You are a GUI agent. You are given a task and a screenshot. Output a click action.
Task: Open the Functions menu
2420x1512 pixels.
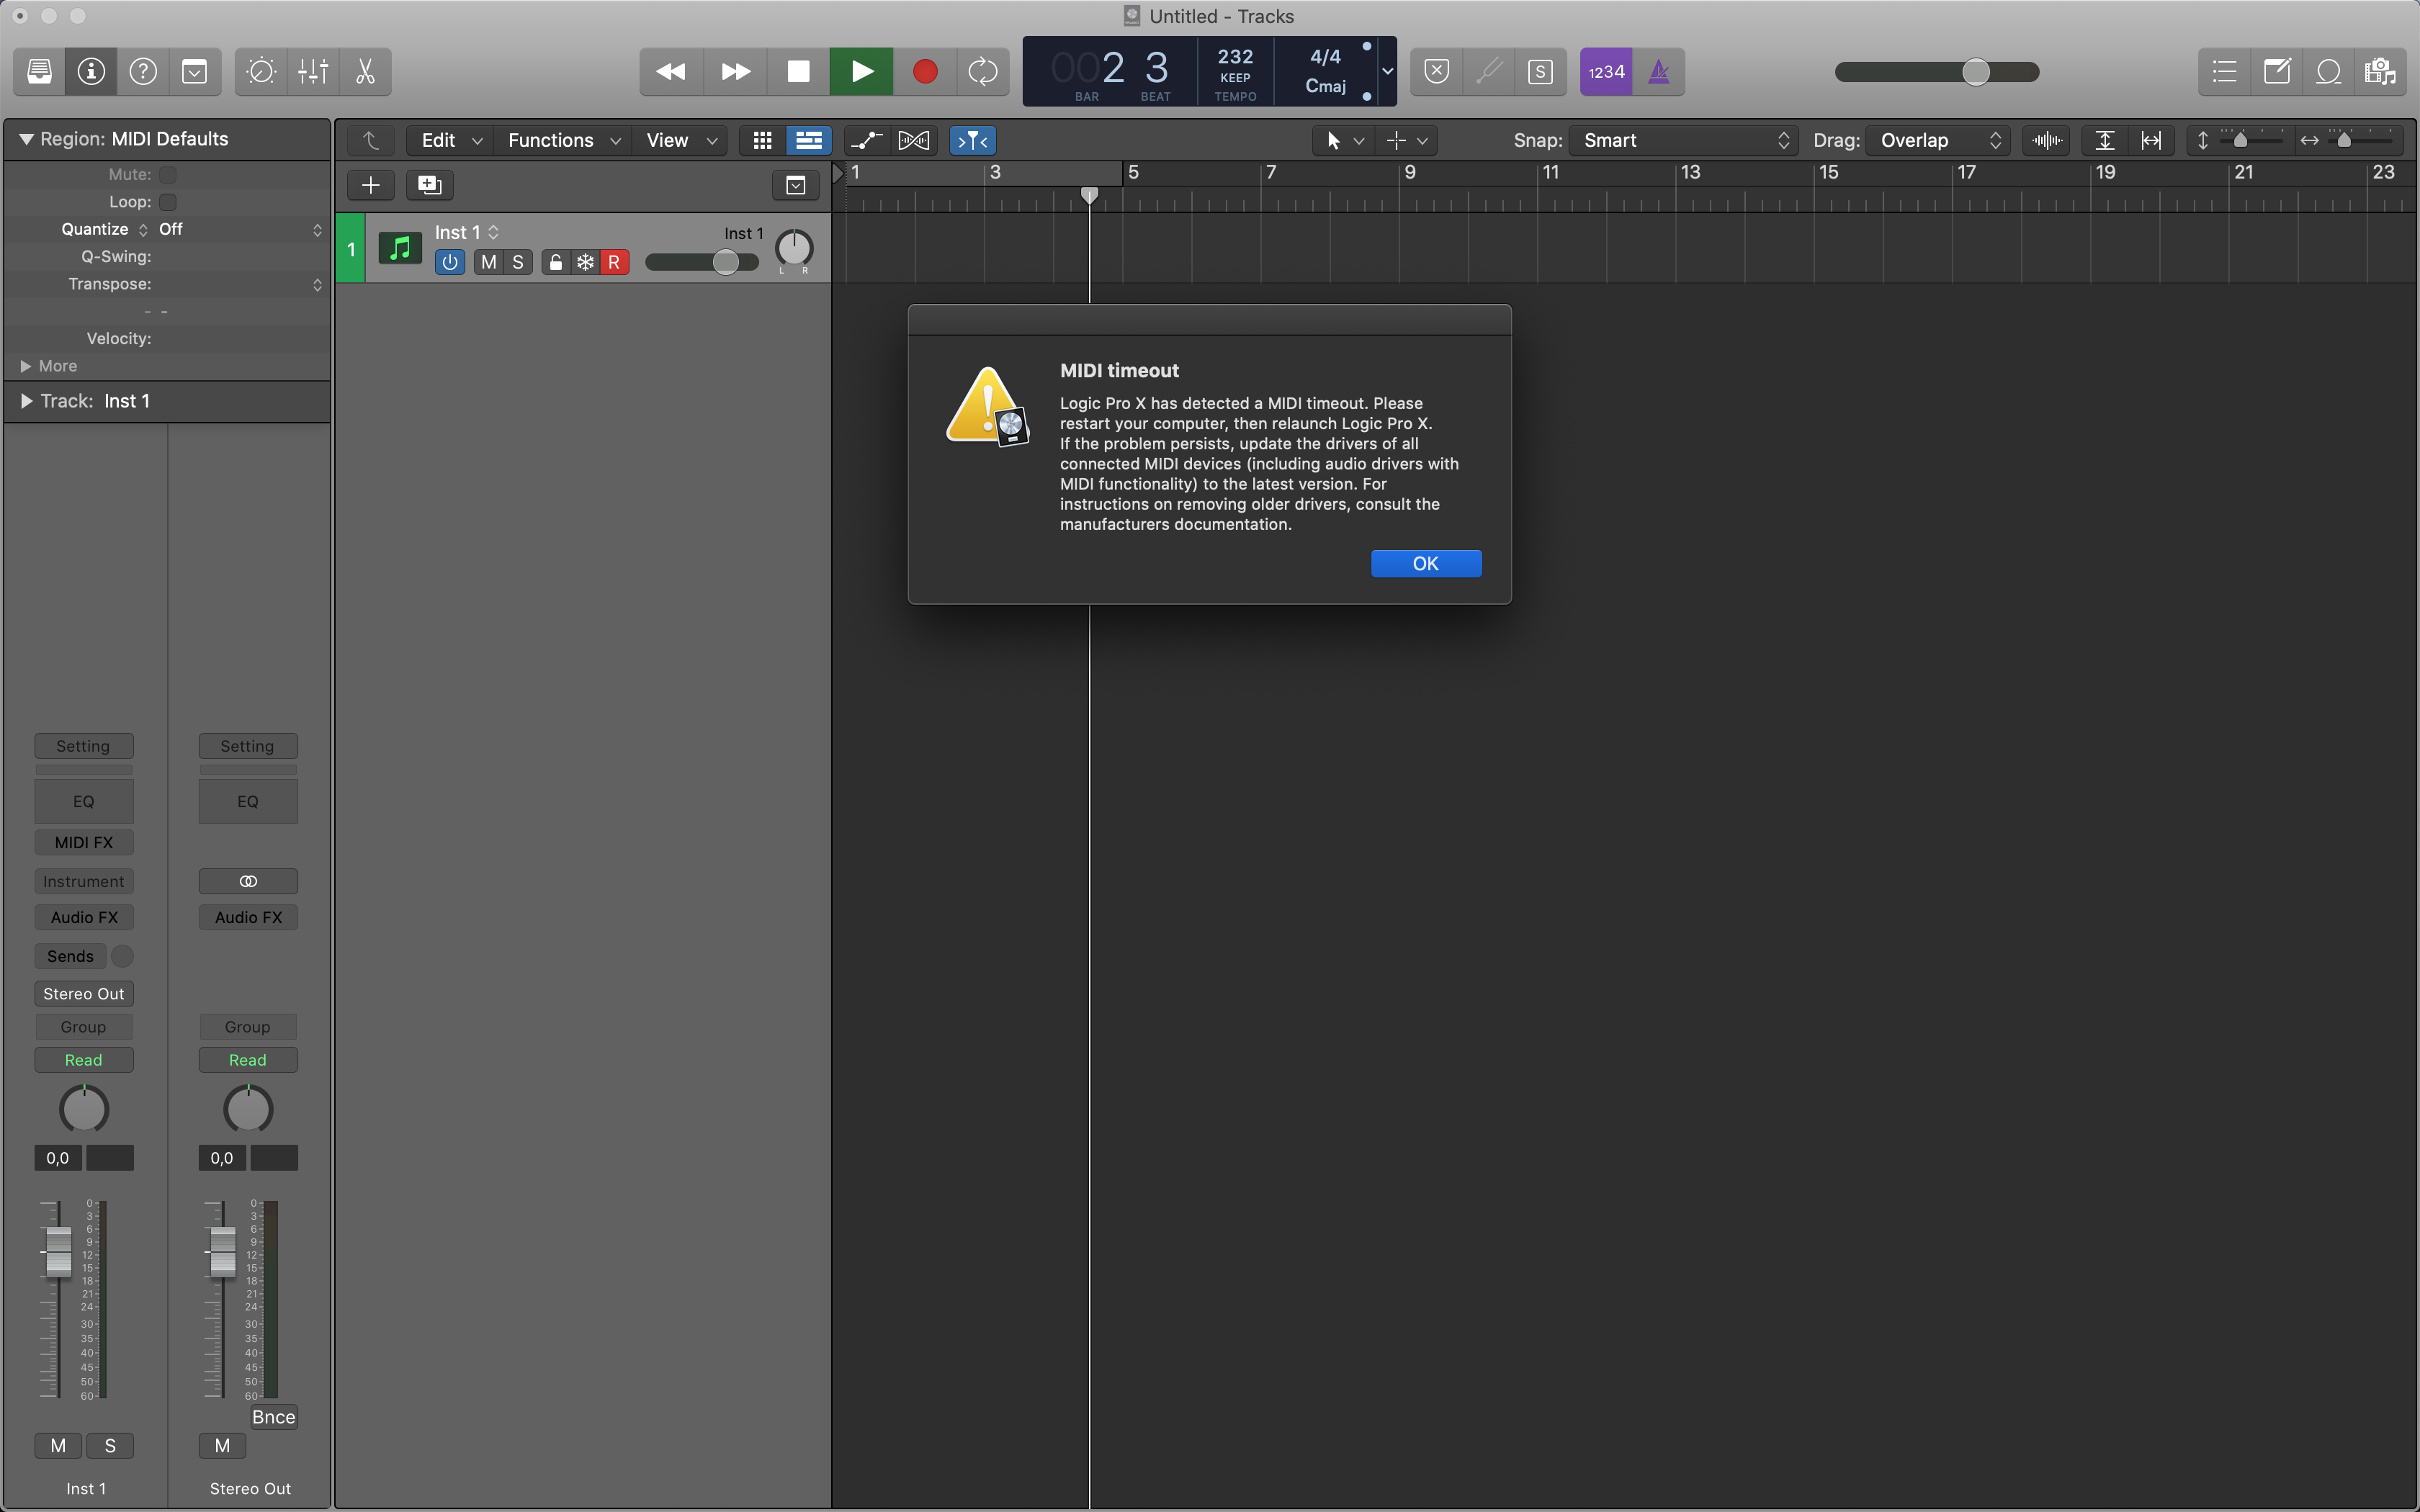point(562,140)
